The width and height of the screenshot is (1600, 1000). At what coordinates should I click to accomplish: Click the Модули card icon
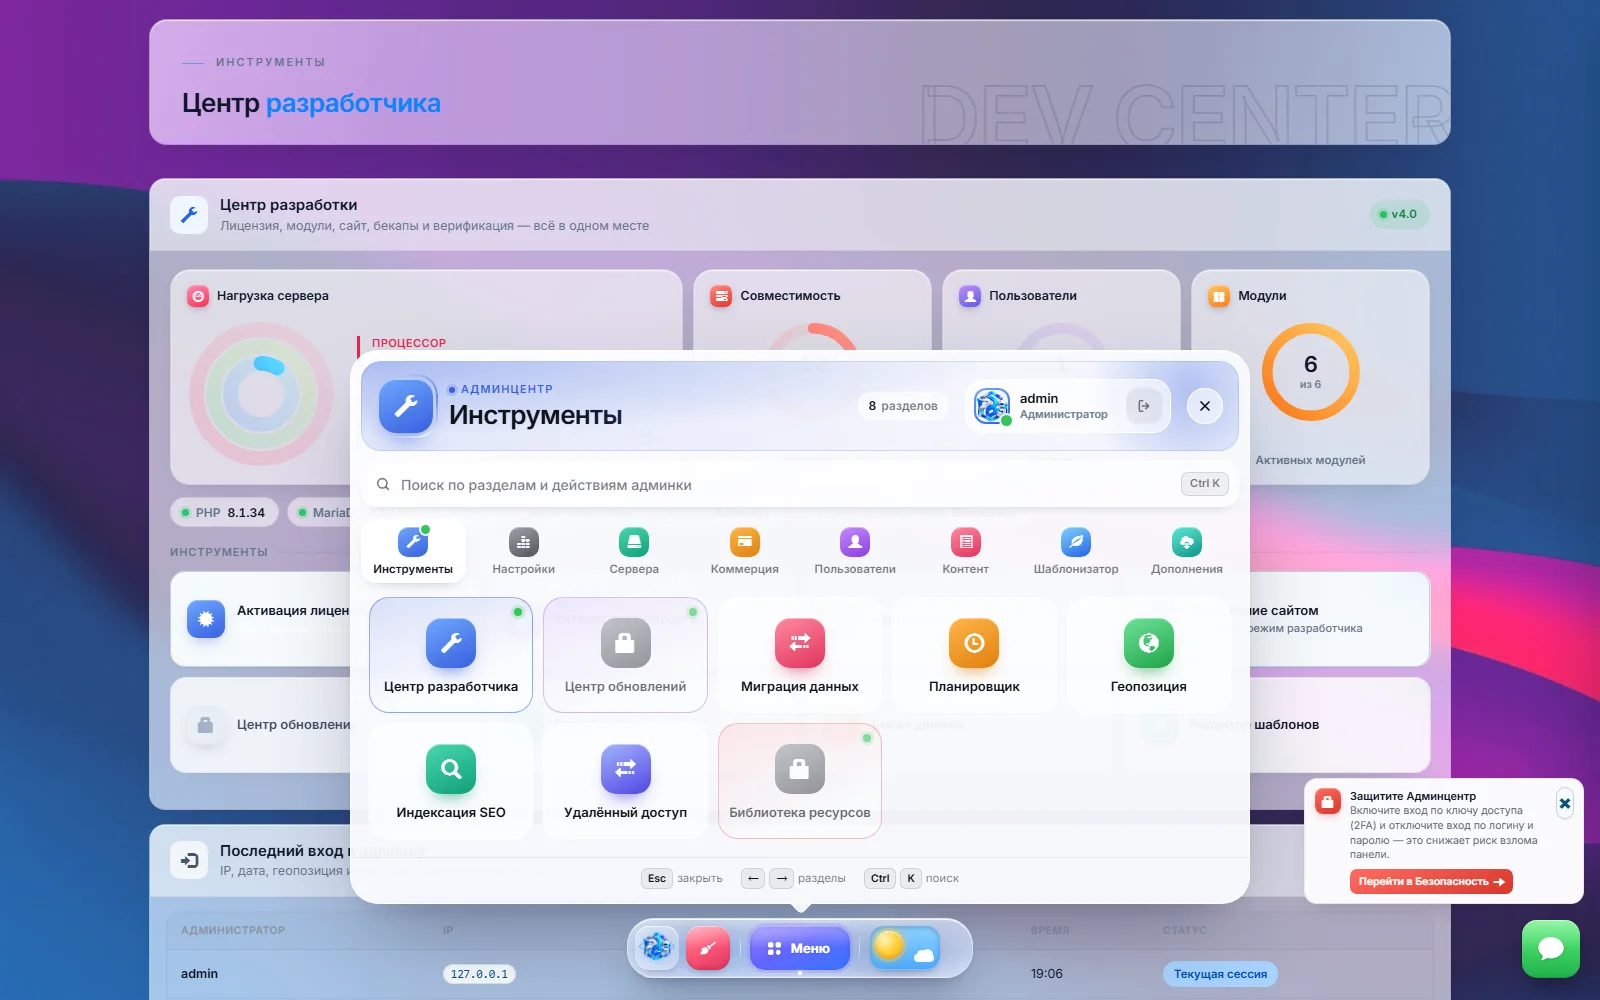click(x=1219, y=296)
